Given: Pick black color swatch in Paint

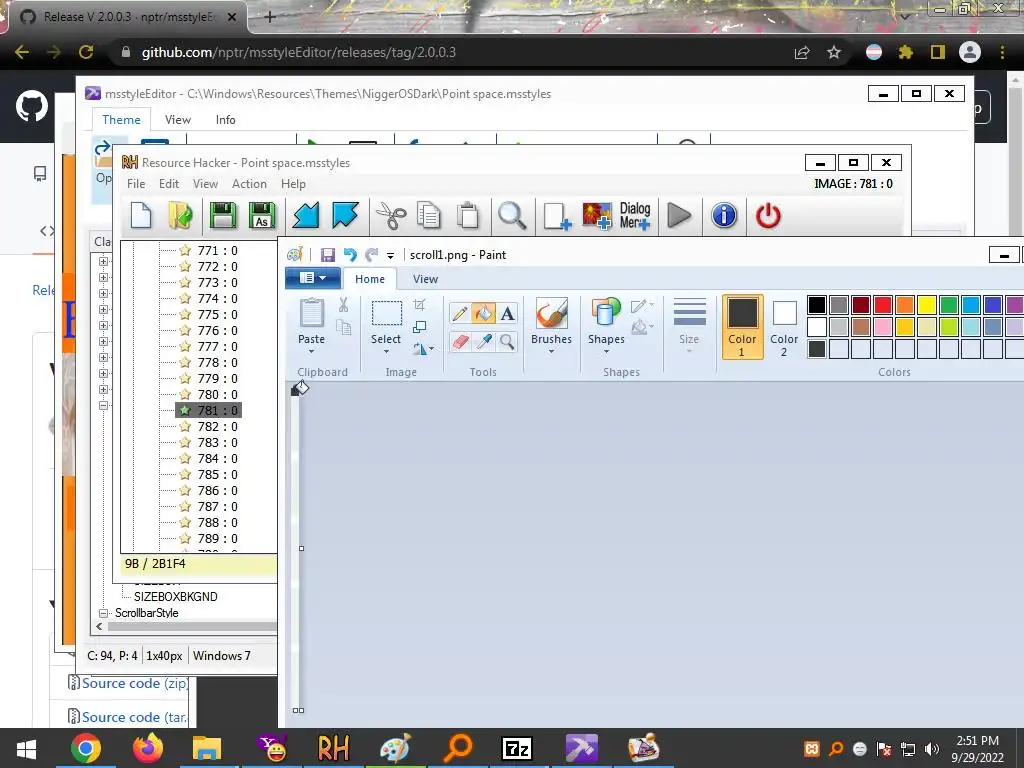Looking at the screenshot, I should pyautogui.click(x=817, y=305).
